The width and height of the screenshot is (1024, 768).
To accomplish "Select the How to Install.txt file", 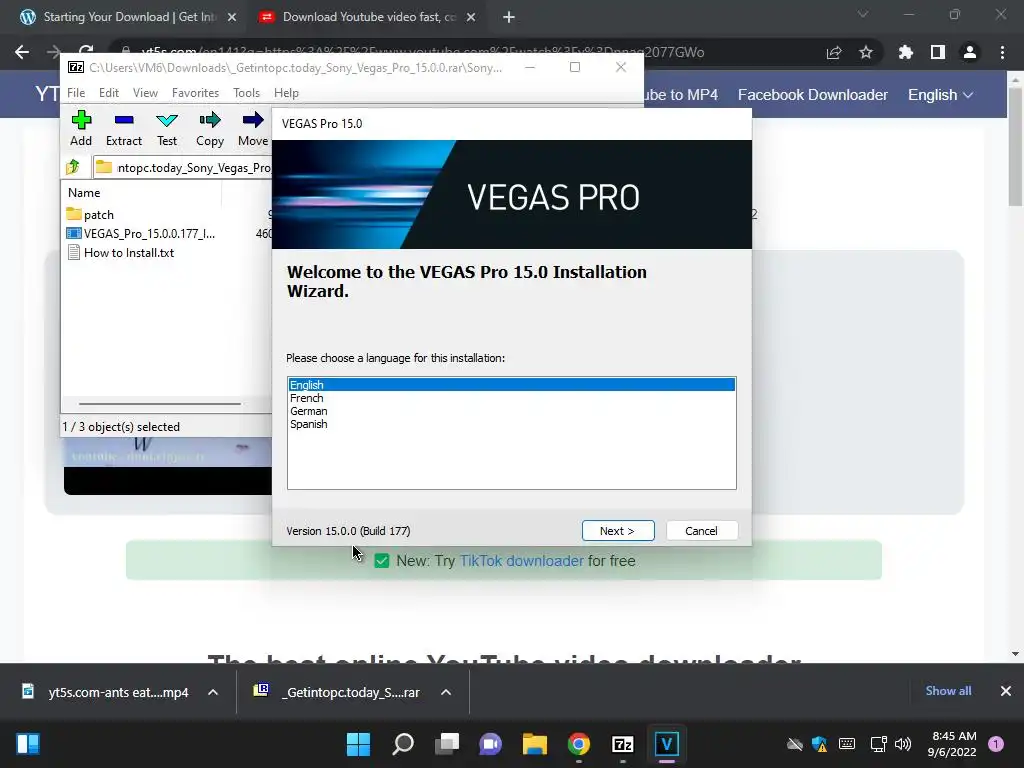I will (121, 253).
